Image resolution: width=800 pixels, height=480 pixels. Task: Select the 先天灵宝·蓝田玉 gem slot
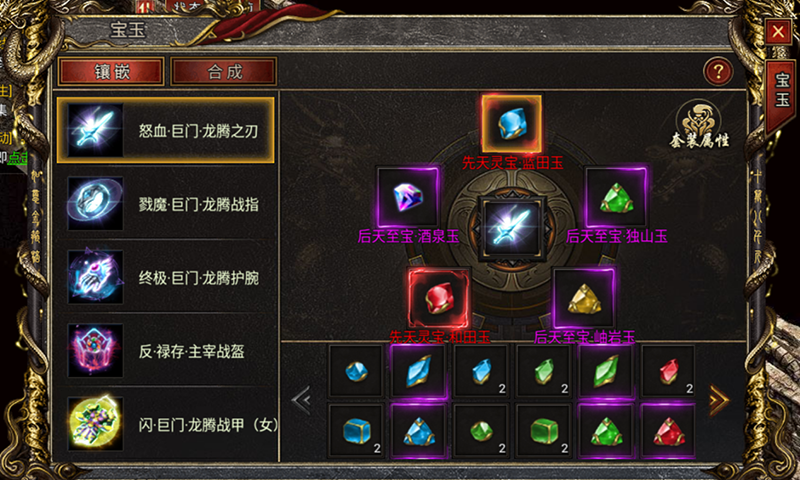pos(512,123)
